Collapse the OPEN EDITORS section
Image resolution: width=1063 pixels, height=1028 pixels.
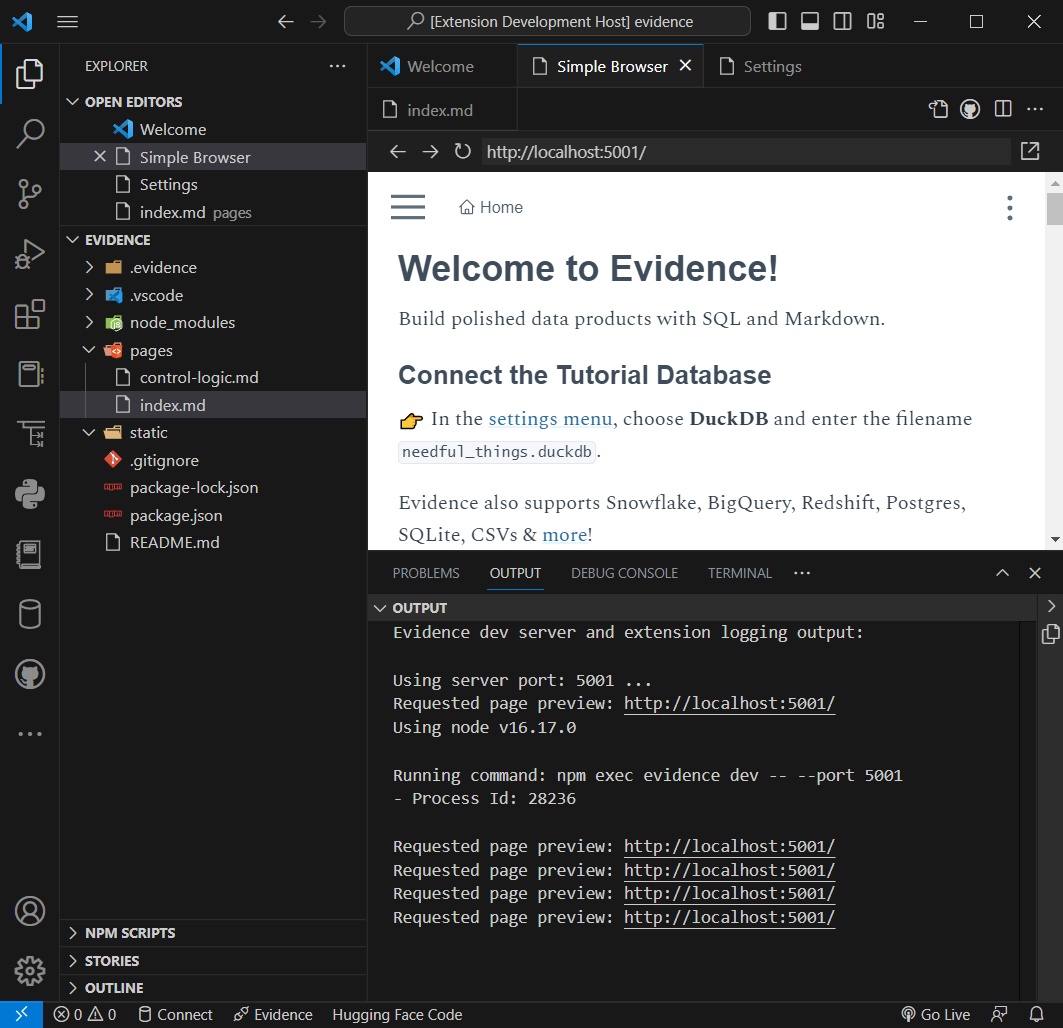[72, 101]
